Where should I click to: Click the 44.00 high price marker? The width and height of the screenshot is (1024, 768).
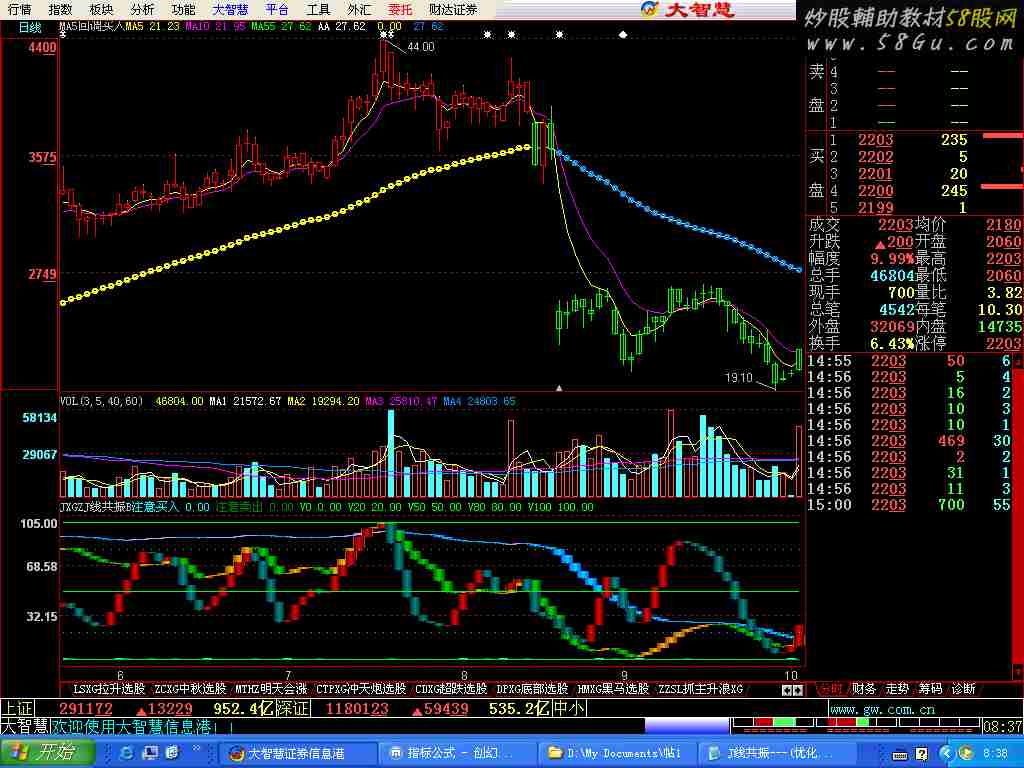(x=421, y=47)
